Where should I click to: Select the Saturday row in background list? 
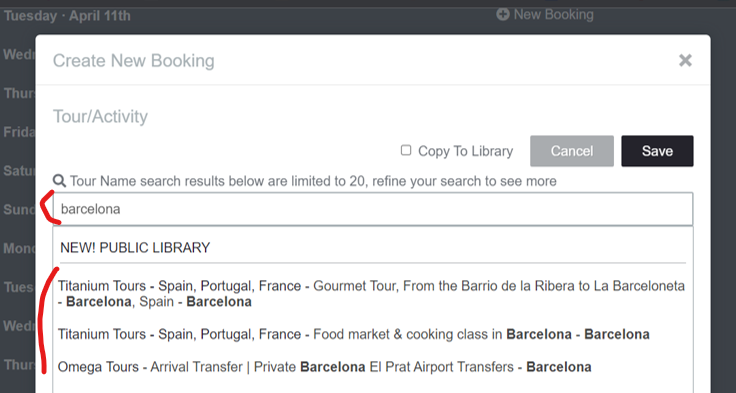tap(19, 170)
